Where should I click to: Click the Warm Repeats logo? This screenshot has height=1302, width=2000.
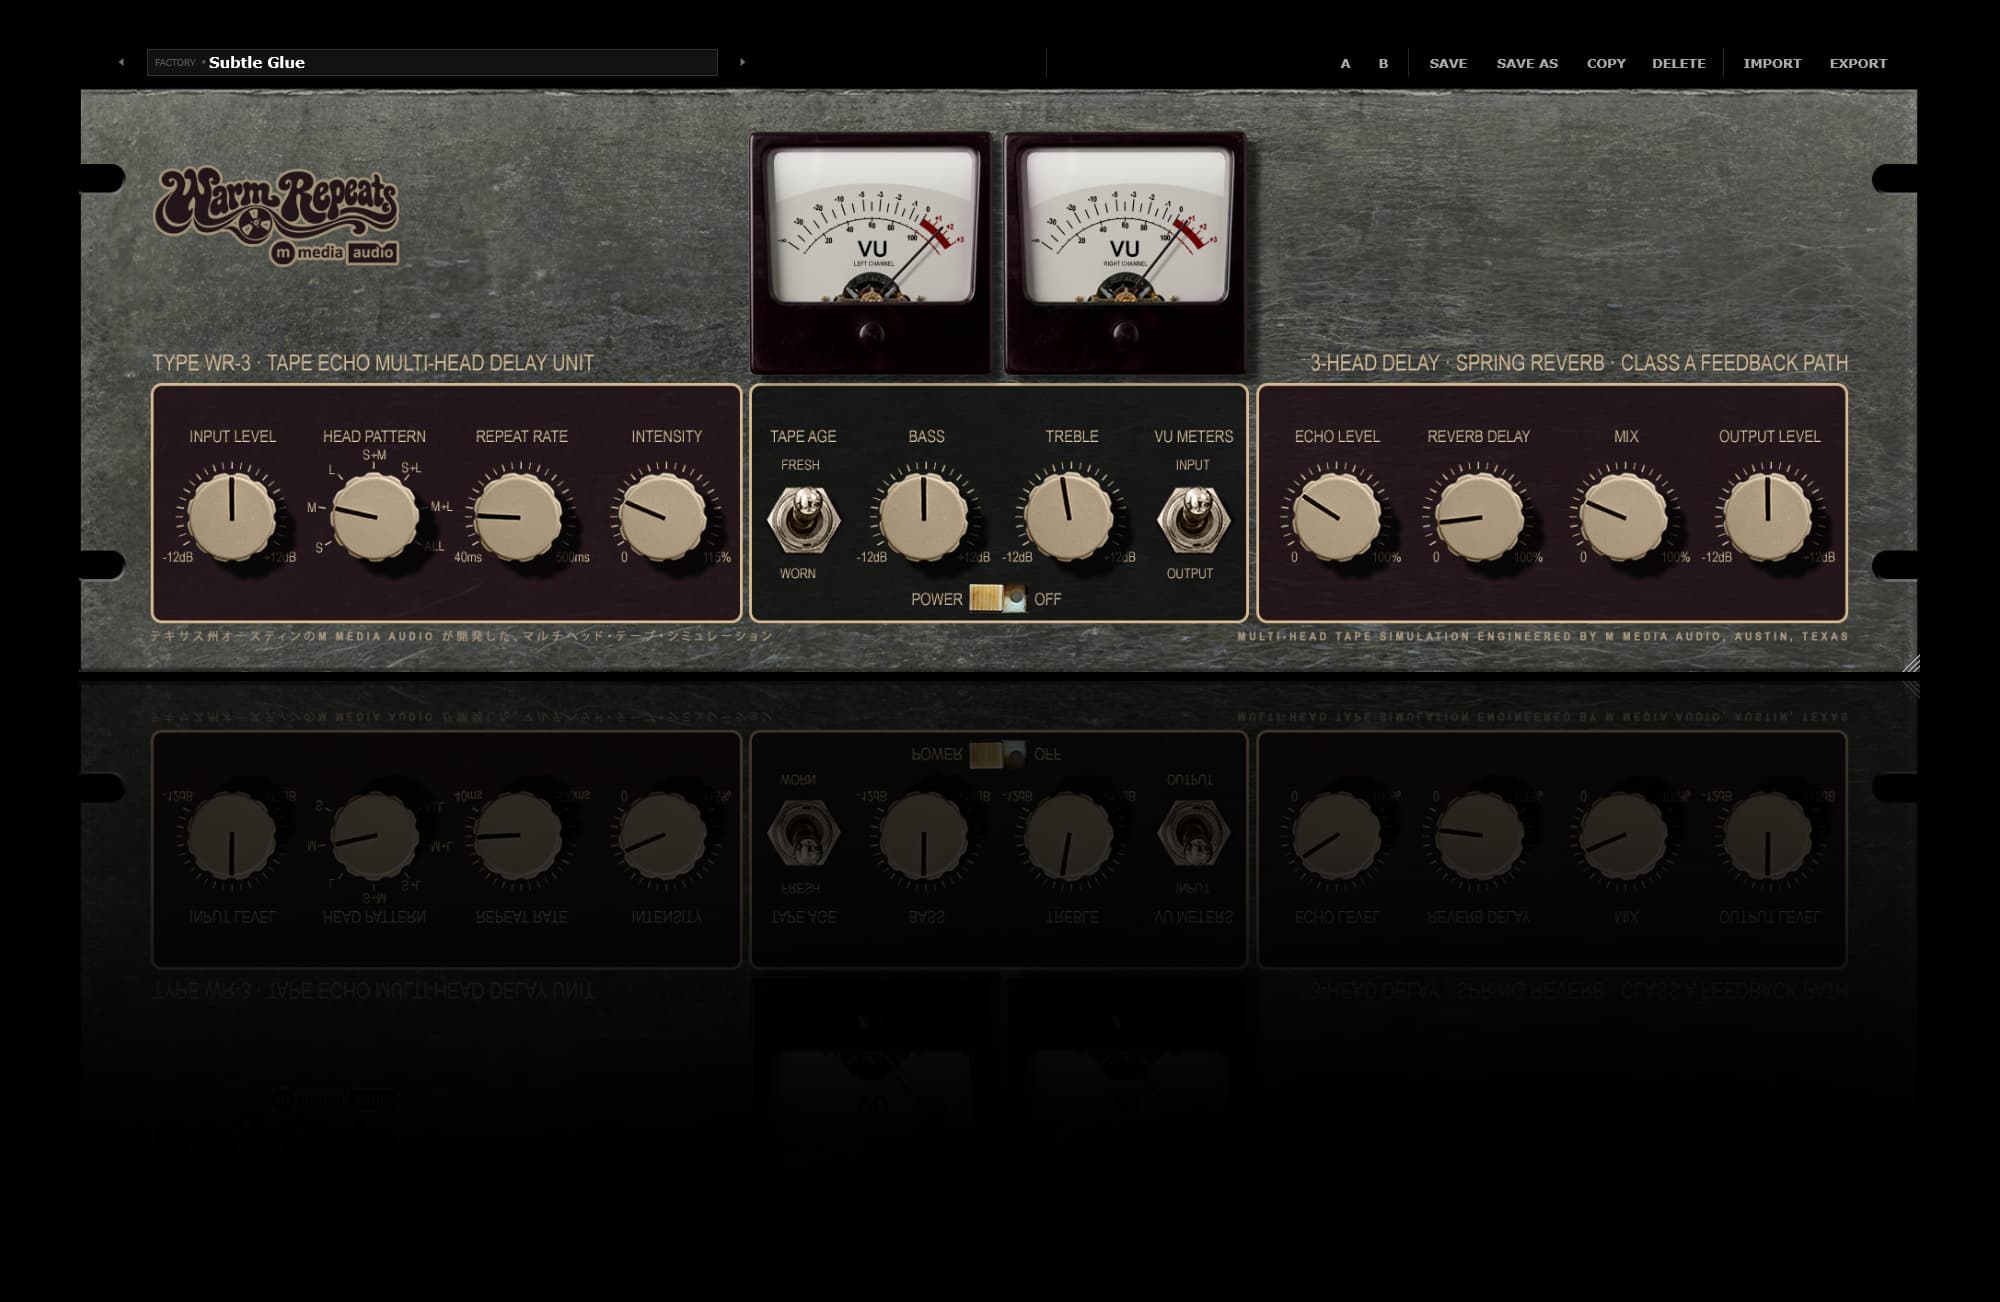(277, 217)
